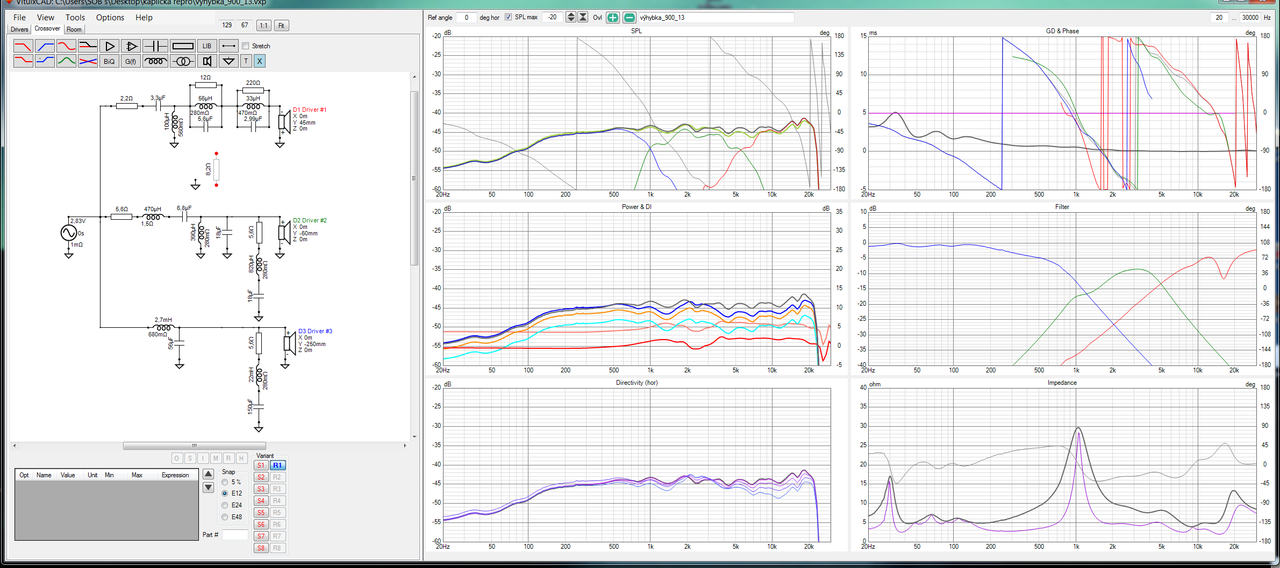Image resolution: width=1280 pixels, height=568 pixels.
Task: Click the 1:1 zoom button
Action: pos(263,25)
